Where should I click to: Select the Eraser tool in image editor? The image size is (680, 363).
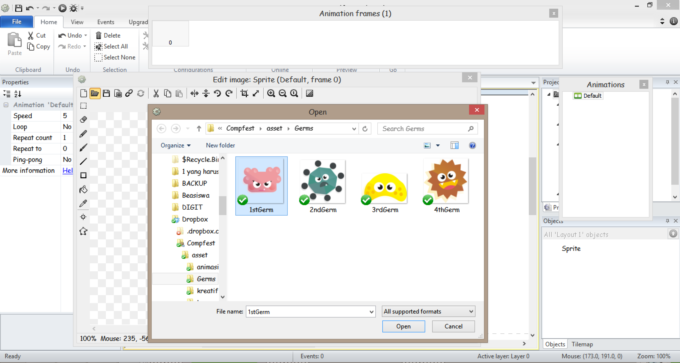point(84,120)
